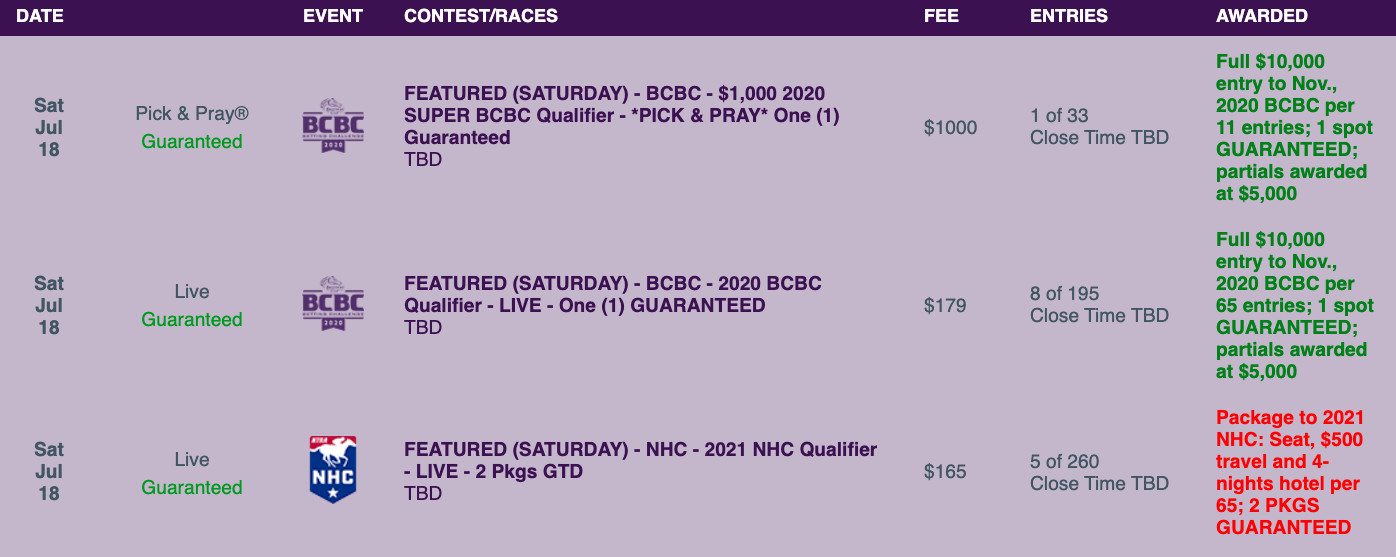The height and width of the screenshot is (557, 1396).
Task: Click the NHC horse racing logo
Action: point(333,469)
